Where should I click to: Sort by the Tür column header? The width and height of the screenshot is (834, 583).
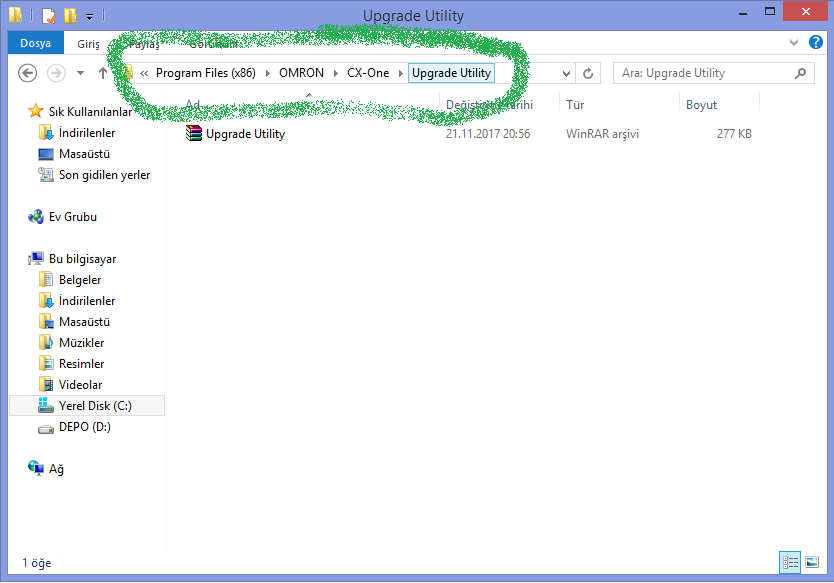575,105
